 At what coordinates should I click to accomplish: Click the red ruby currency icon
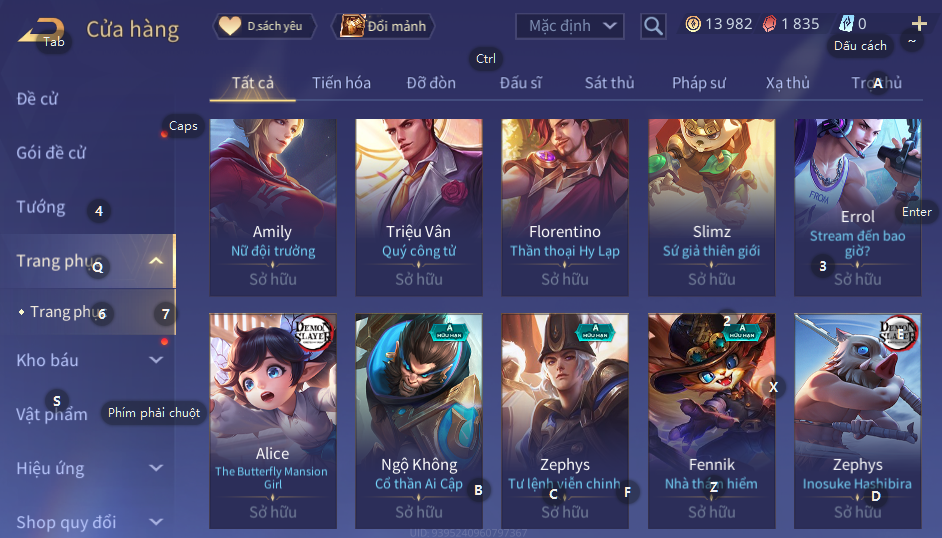click(769, 24)
